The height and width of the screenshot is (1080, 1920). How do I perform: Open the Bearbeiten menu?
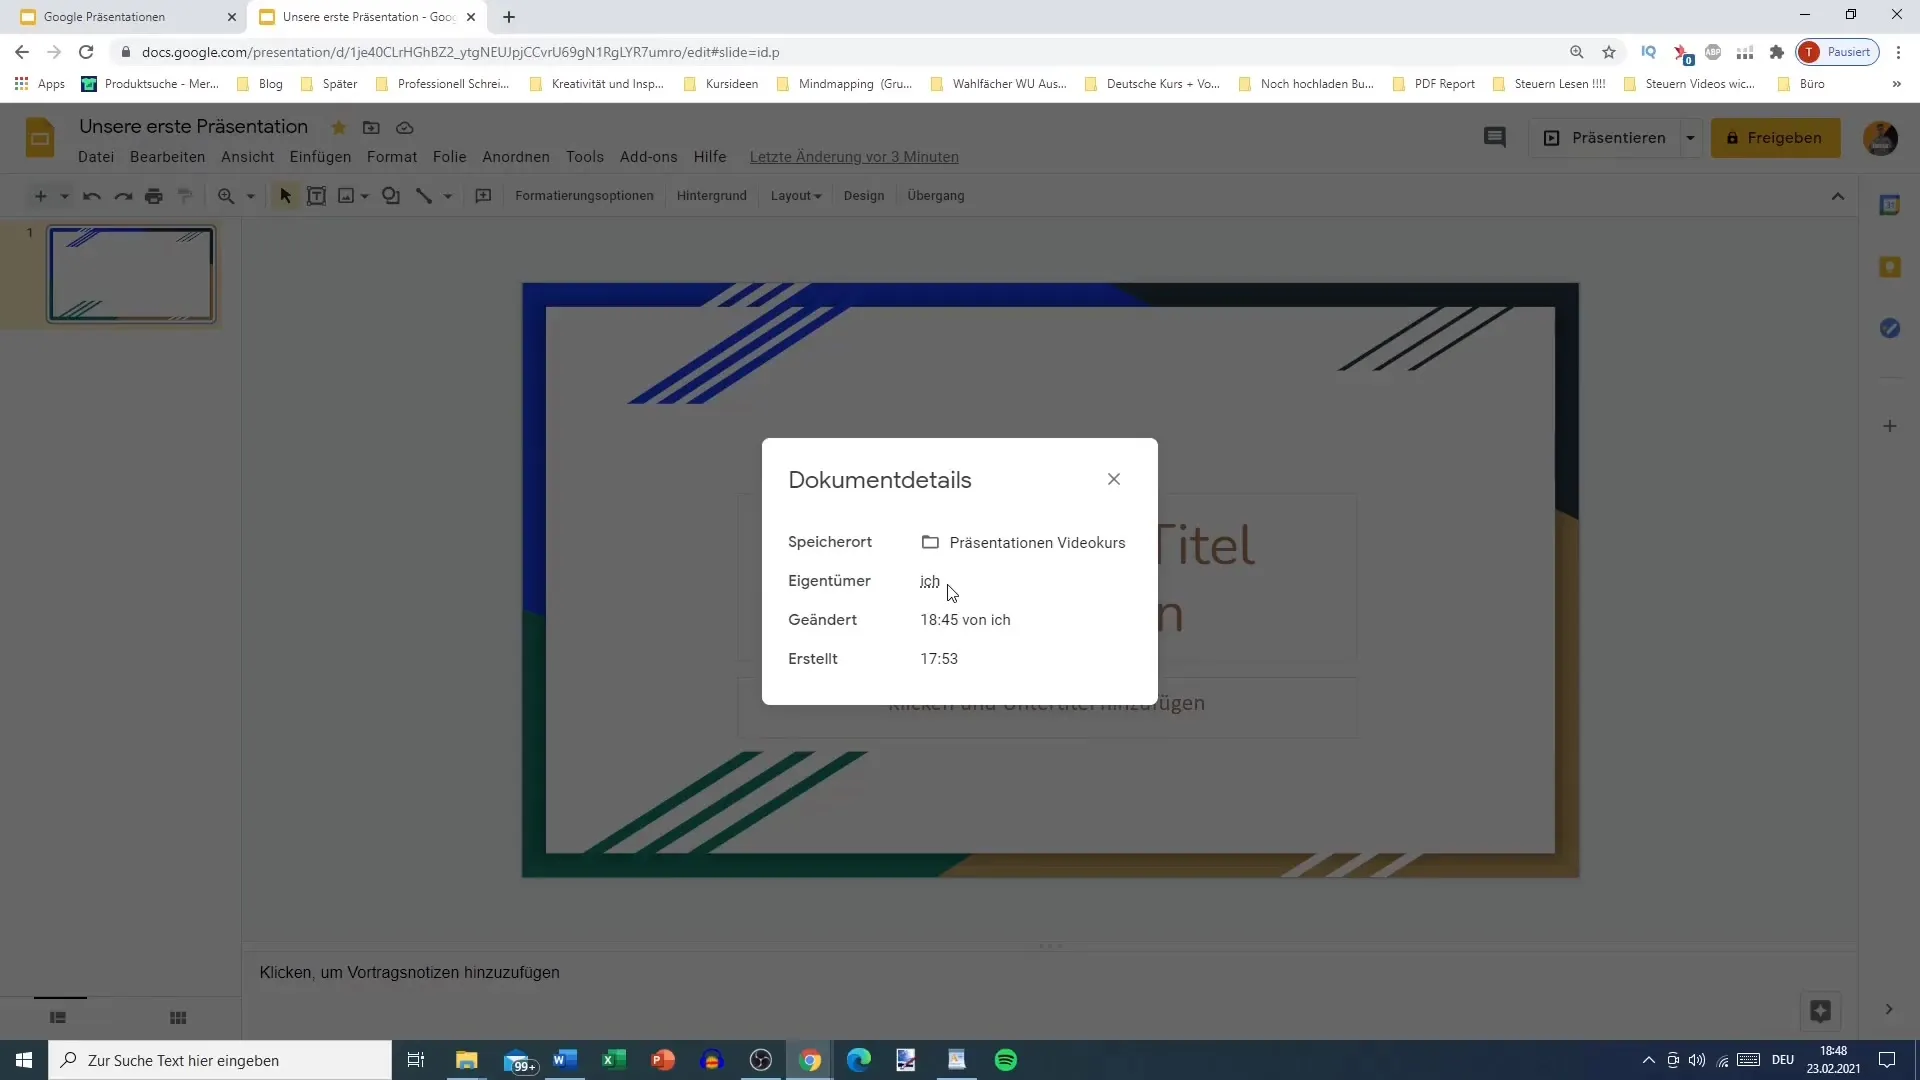(x=167, y=156)
